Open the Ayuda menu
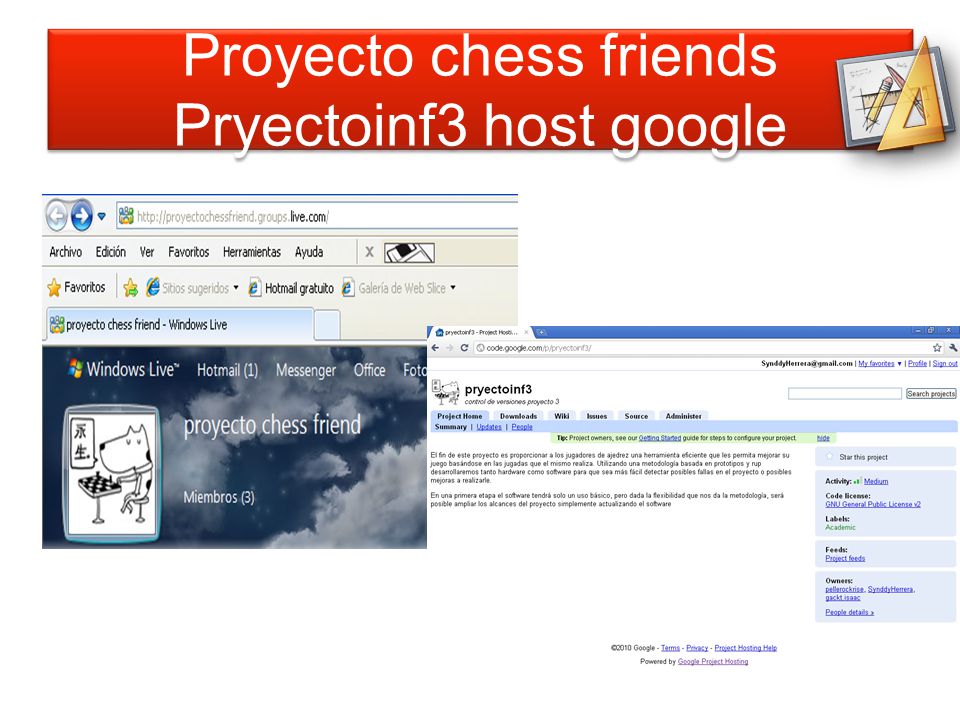960x720 pixels. tap(309, 252)
